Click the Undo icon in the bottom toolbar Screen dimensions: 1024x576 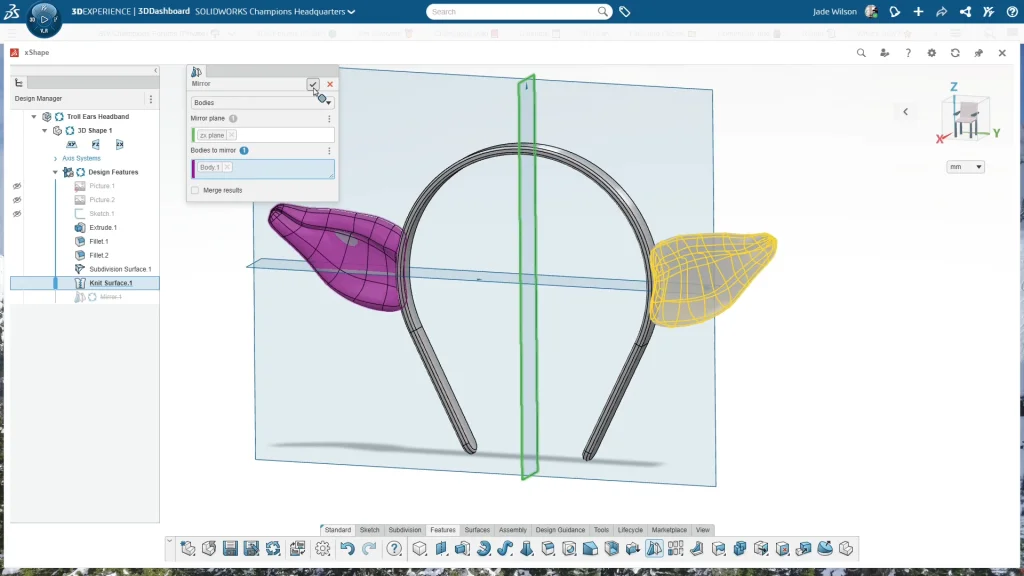(347, 548)
